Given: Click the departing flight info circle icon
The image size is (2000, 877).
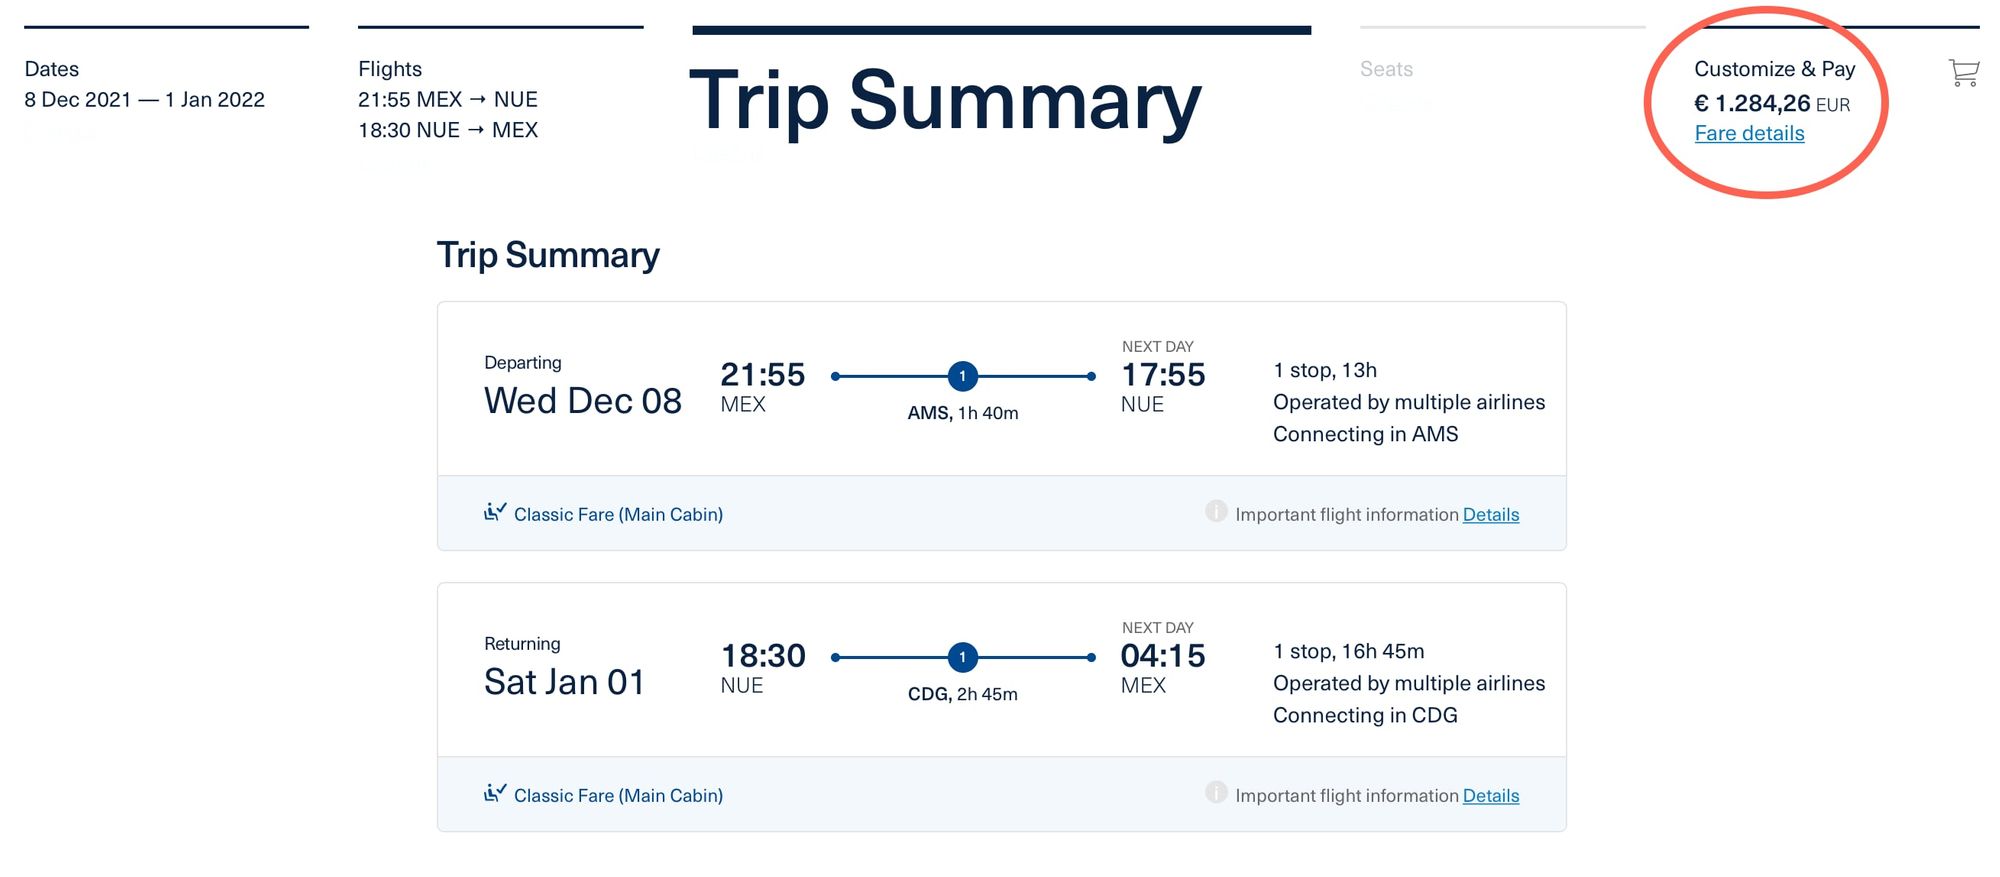Looking at the screenshot, I should point(1216,511).
